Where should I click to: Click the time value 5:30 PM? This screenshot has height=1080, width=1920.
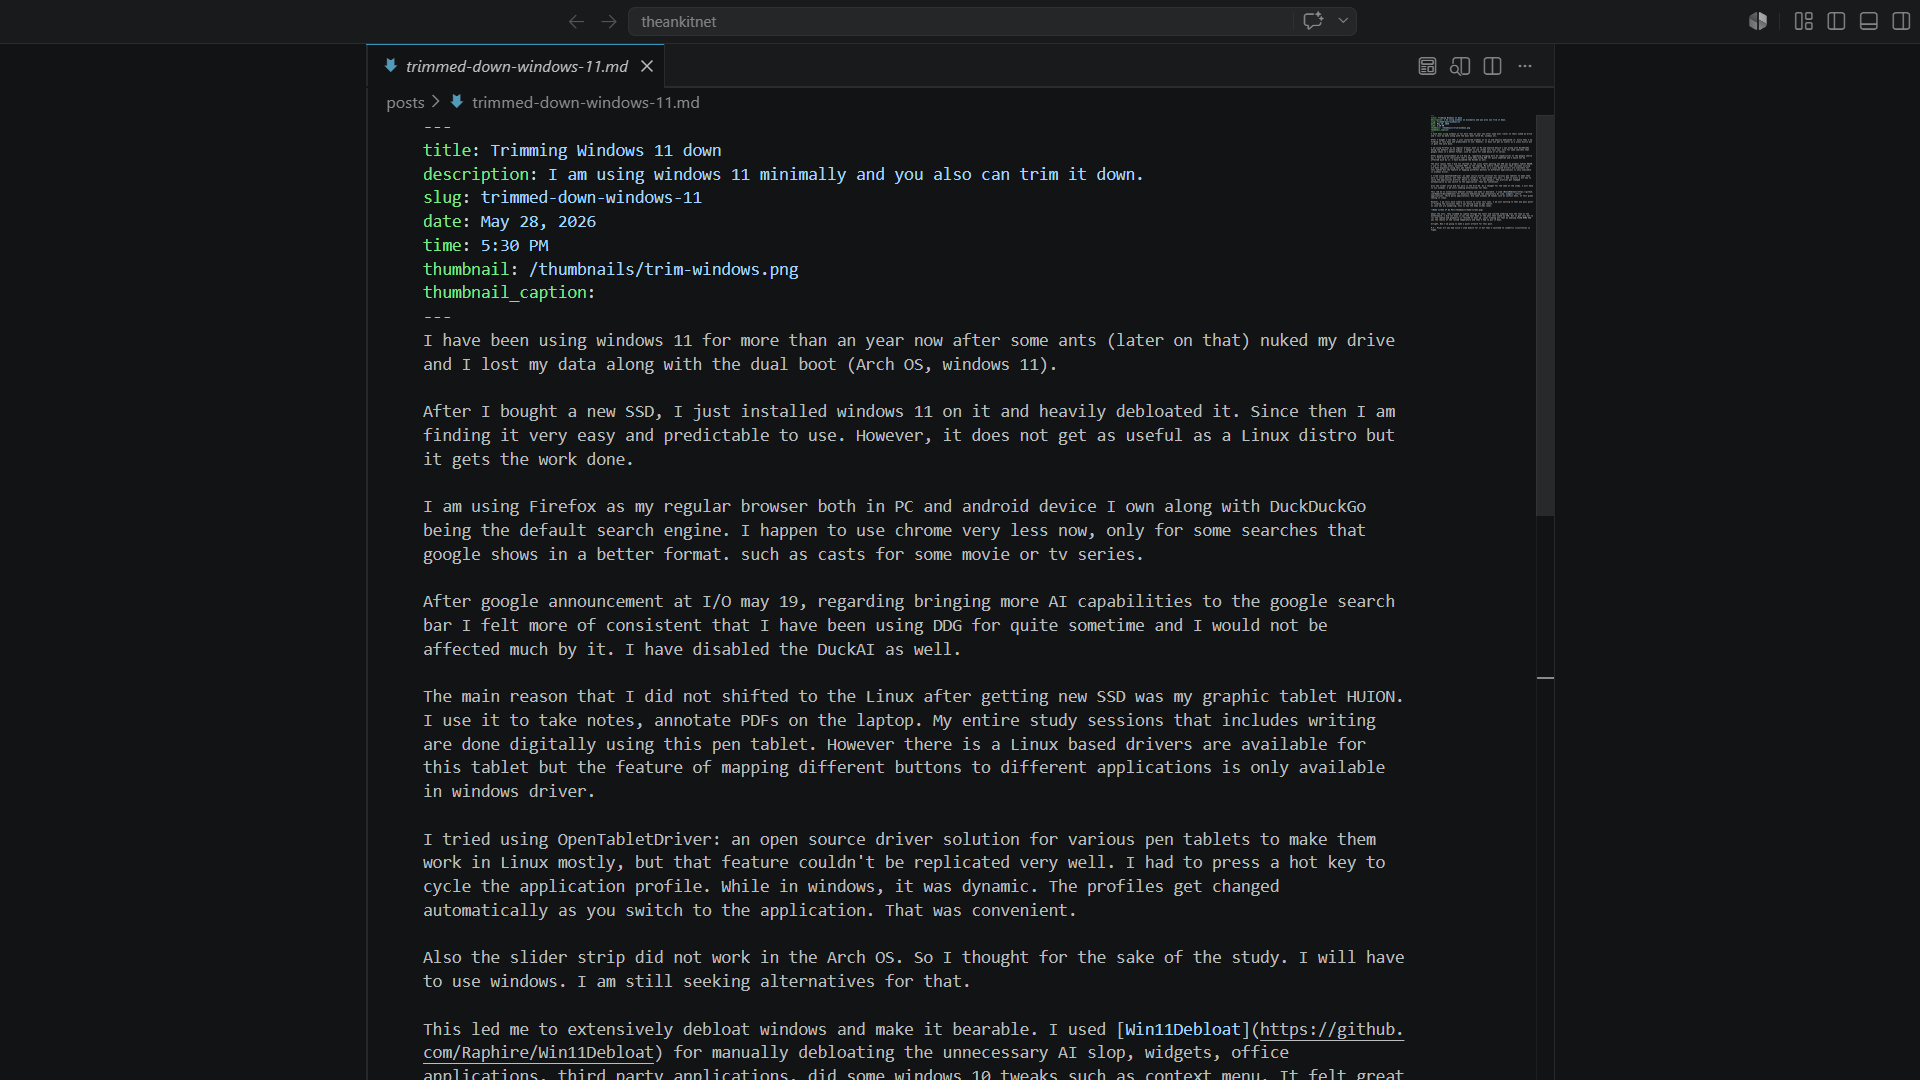514,245
